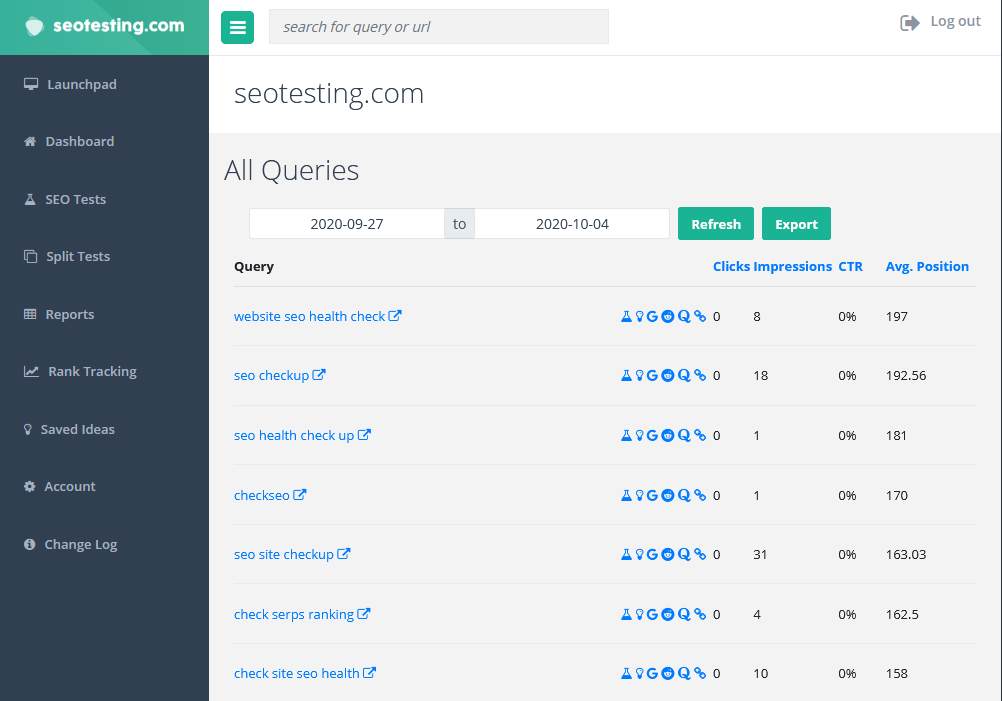This screenshot has height=701, width=1002.
Task: Toggle the green hamburger menu
Action: pos(237,27)
